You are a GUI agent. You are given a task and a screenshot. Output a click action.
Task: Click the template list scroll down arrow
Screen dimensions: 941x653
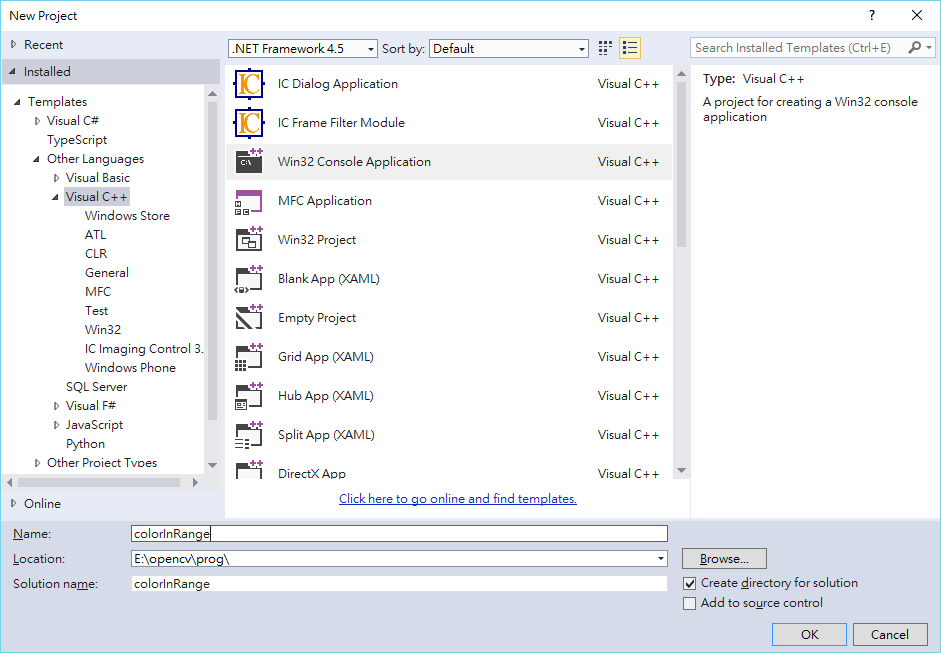[681, 471]
